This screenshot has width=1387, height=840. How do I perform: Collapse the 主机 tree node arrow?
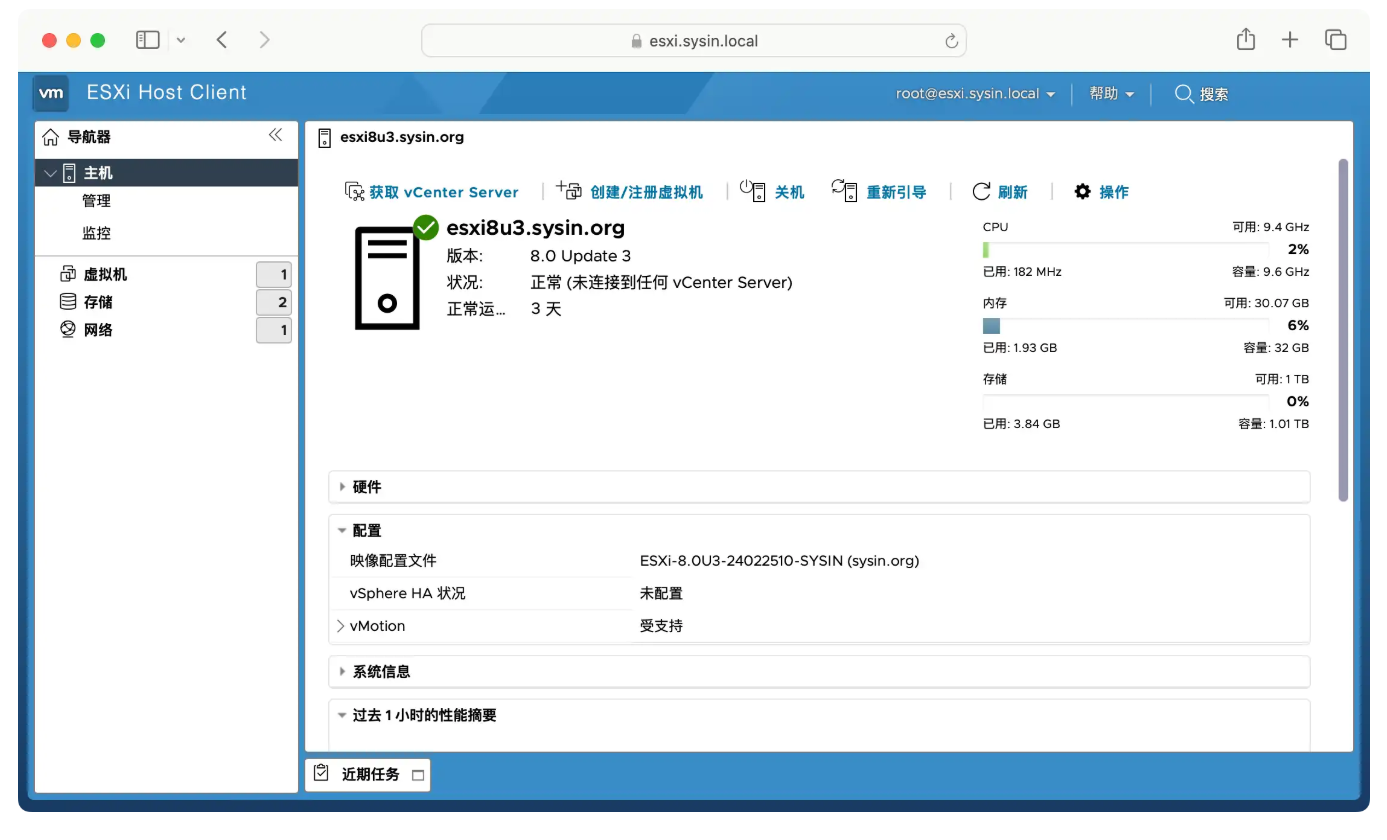click(x=49, y=174)
